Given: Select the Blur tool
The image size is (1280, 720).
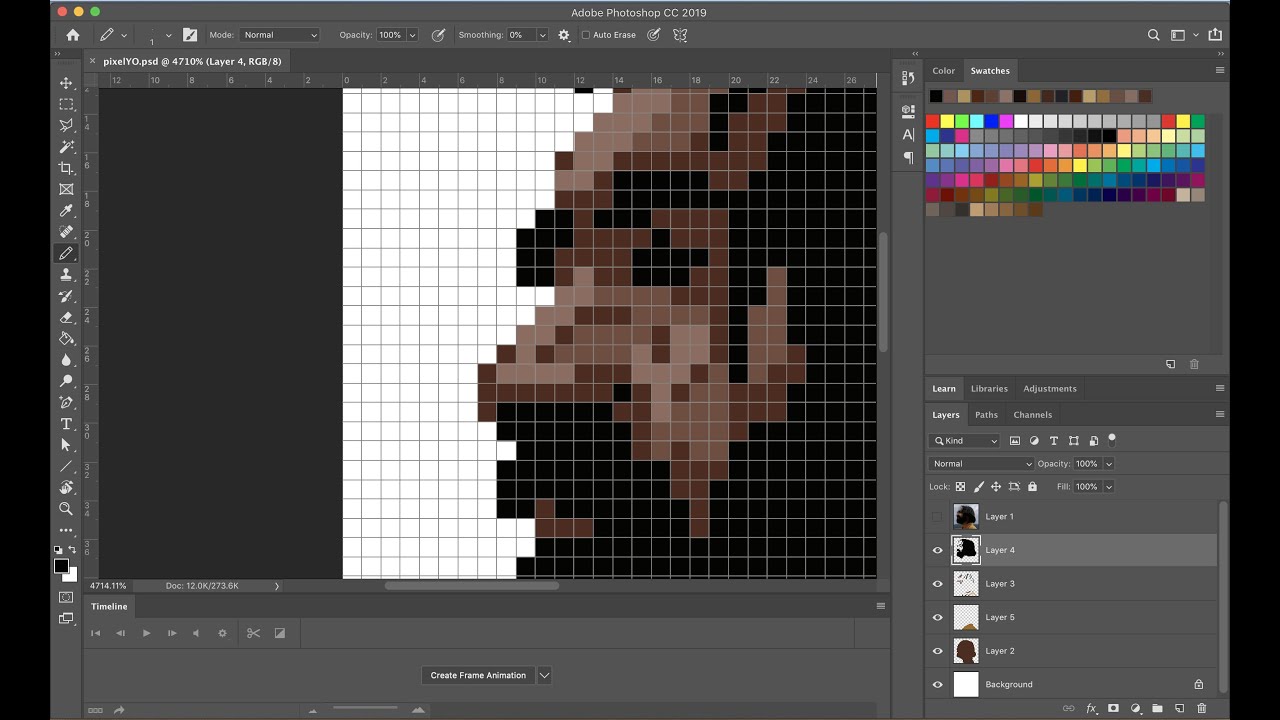Looking at the screenshot, I should coord(66,360).
